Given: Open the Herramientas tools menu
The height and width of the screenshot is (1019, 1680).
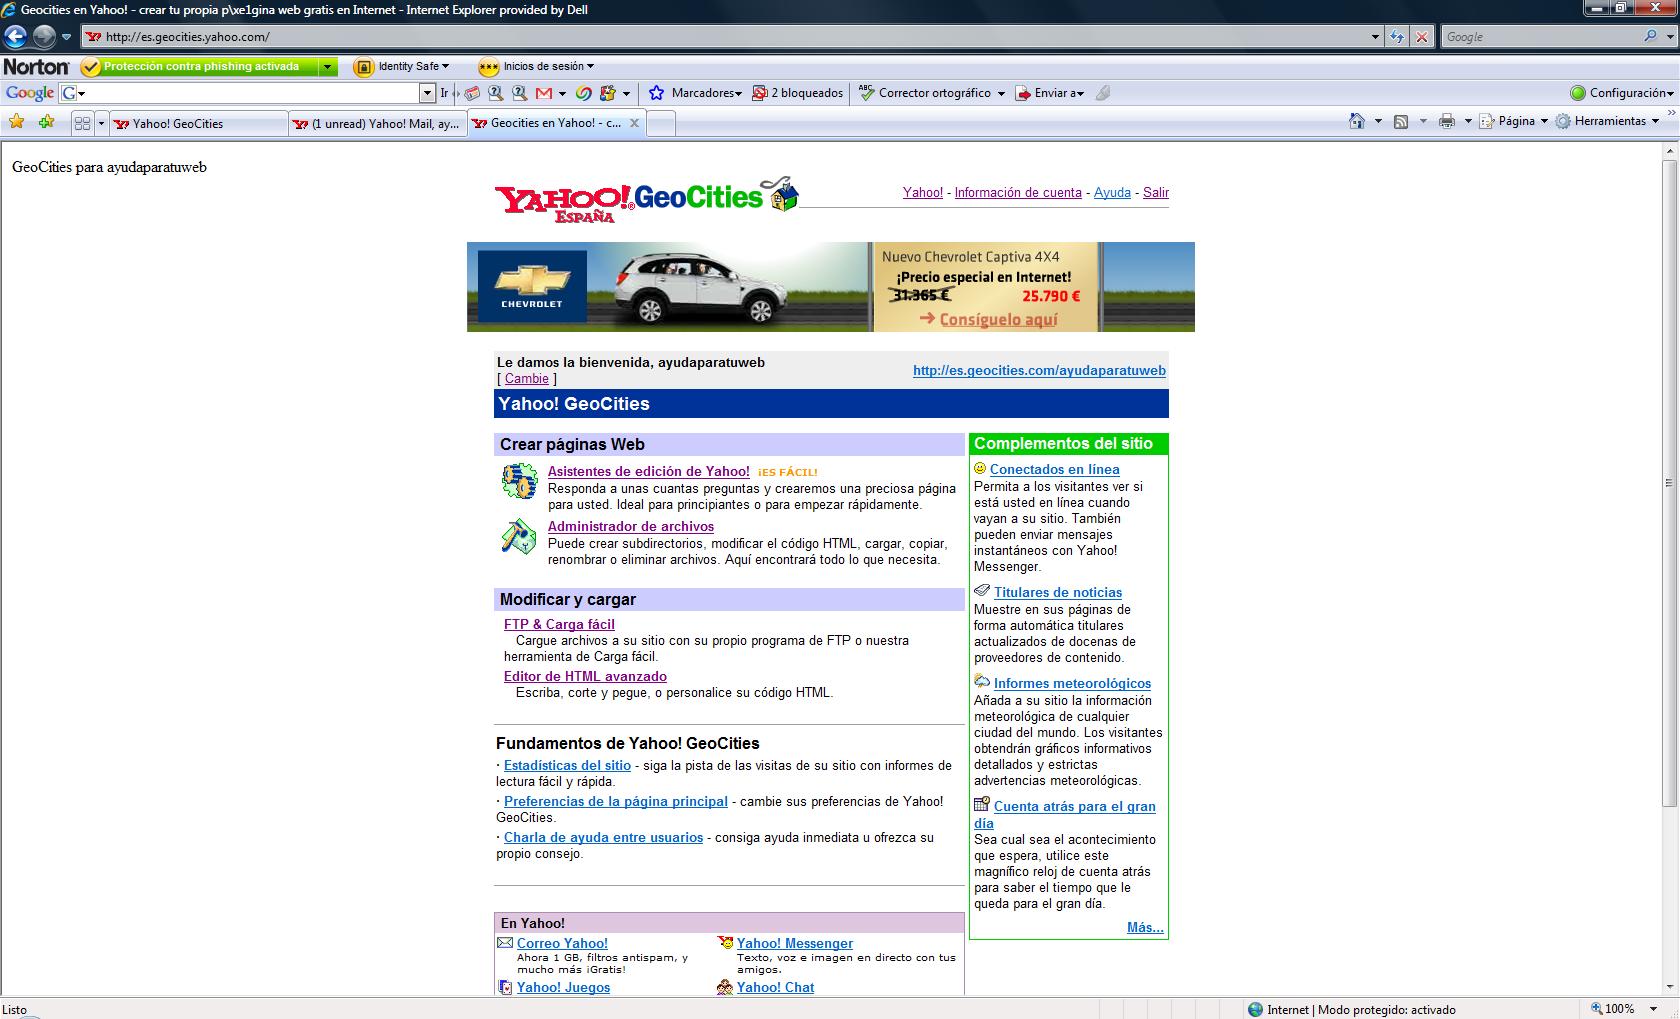Looking at the screenshot, I should click(x=1607, y=121).
